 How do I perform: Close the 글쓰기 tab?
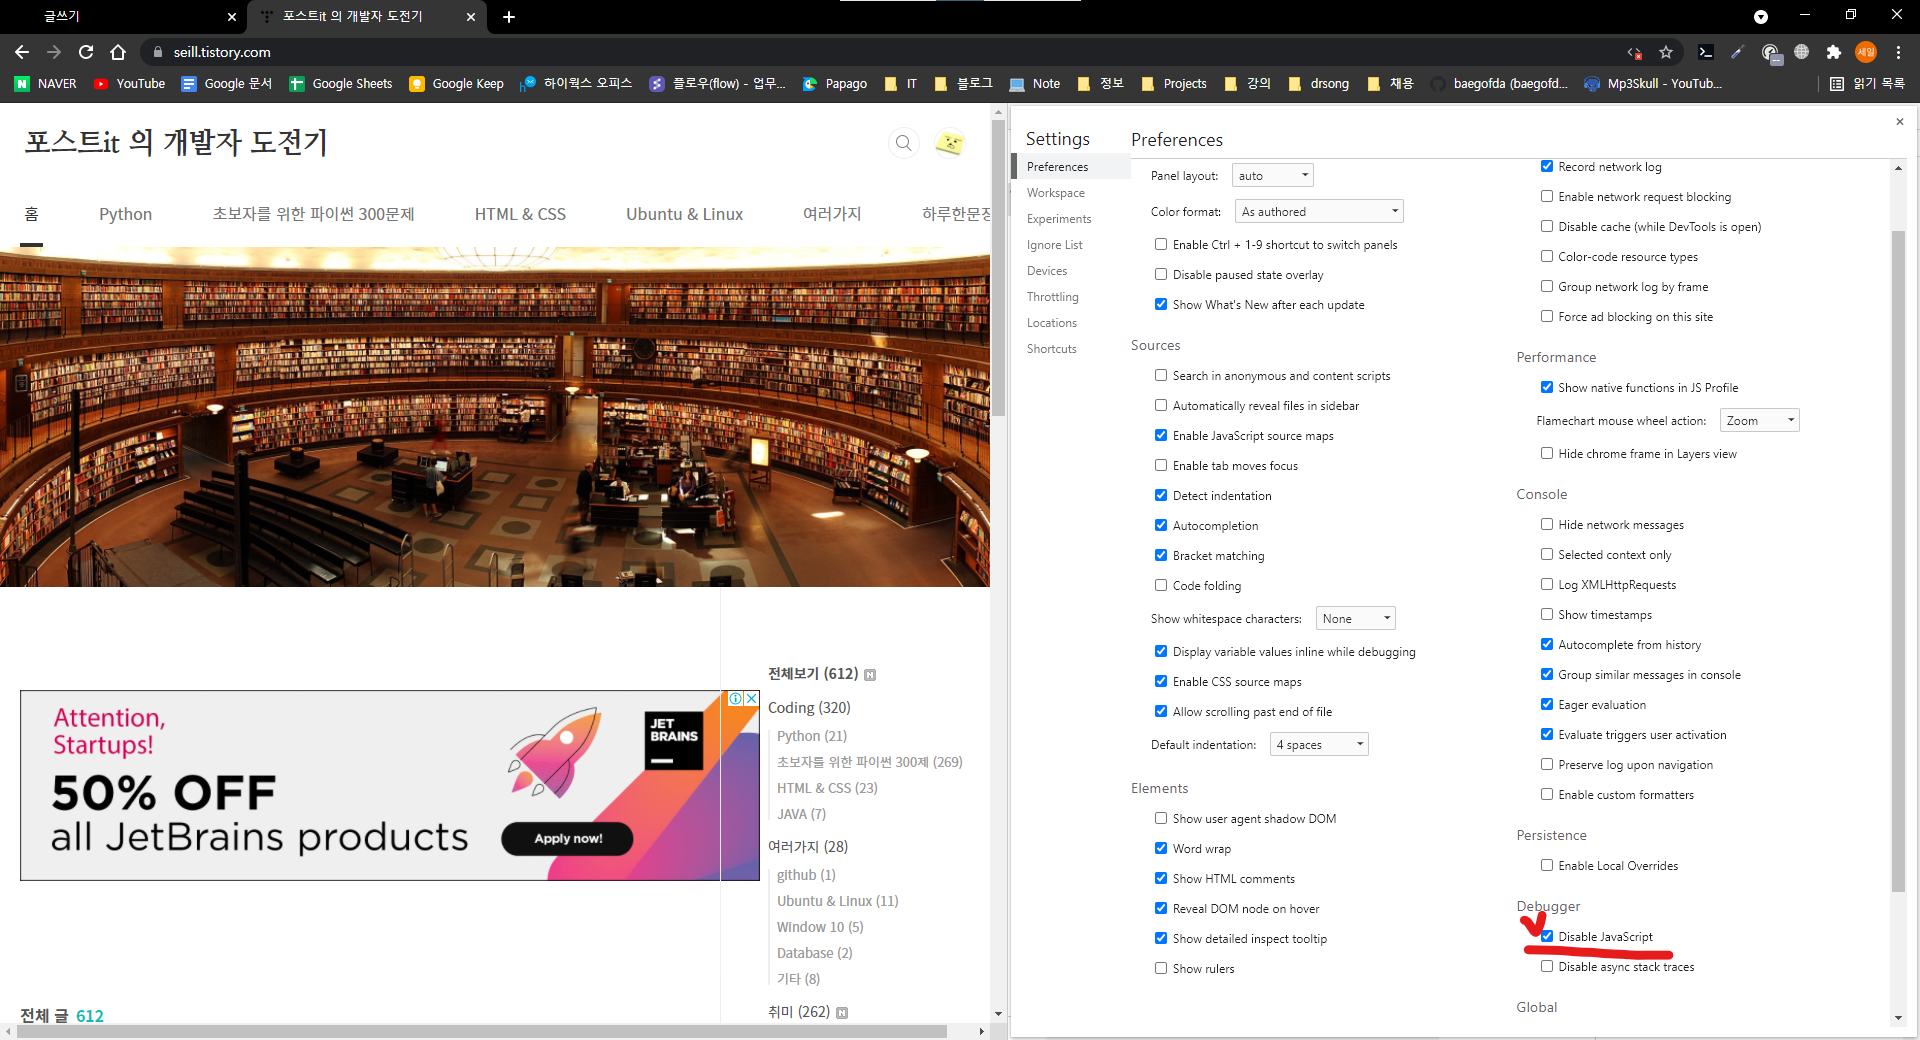coord(231,16)
